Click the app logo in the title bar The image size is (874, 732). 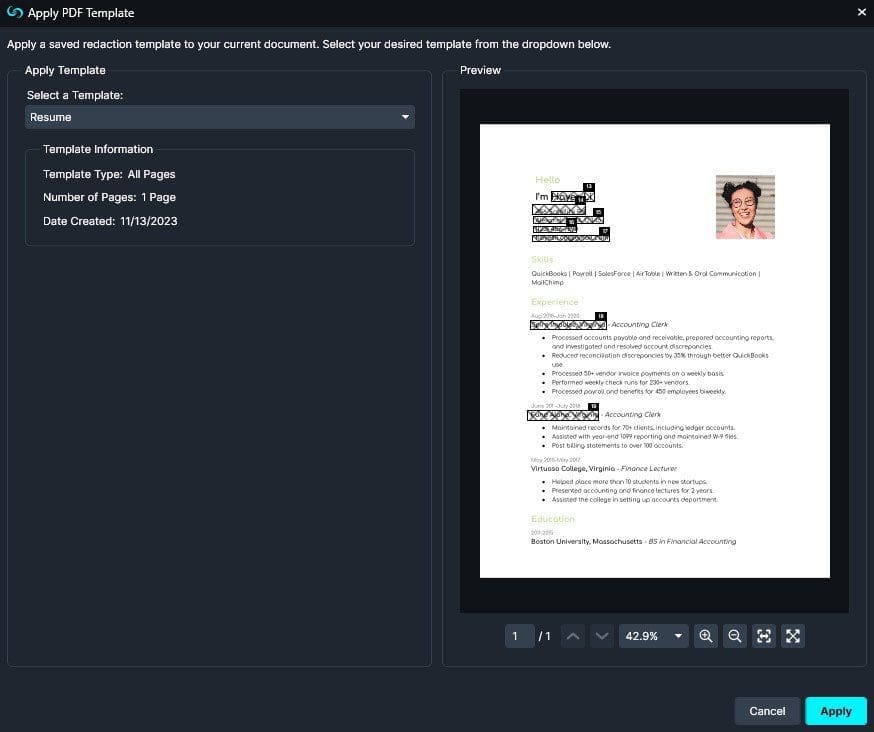(14, 13)
